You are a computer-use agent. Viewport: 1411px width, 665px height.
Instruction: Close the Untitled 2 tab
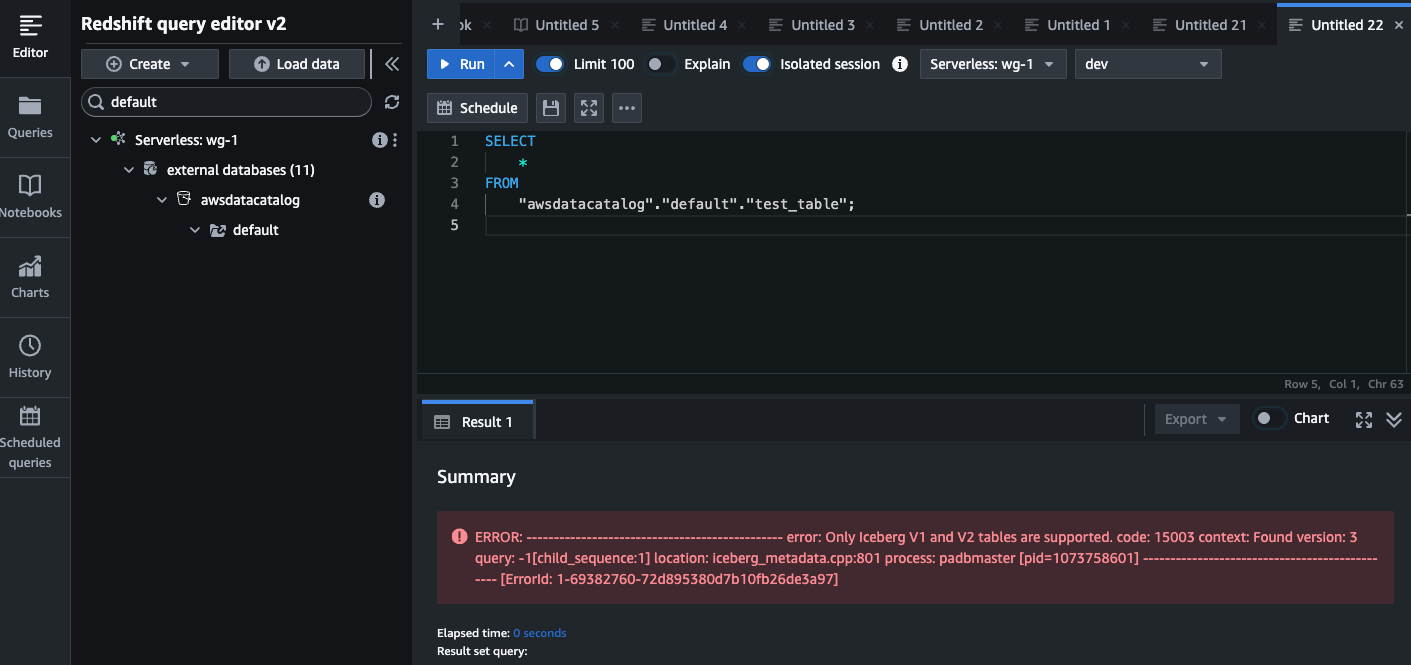998,25
